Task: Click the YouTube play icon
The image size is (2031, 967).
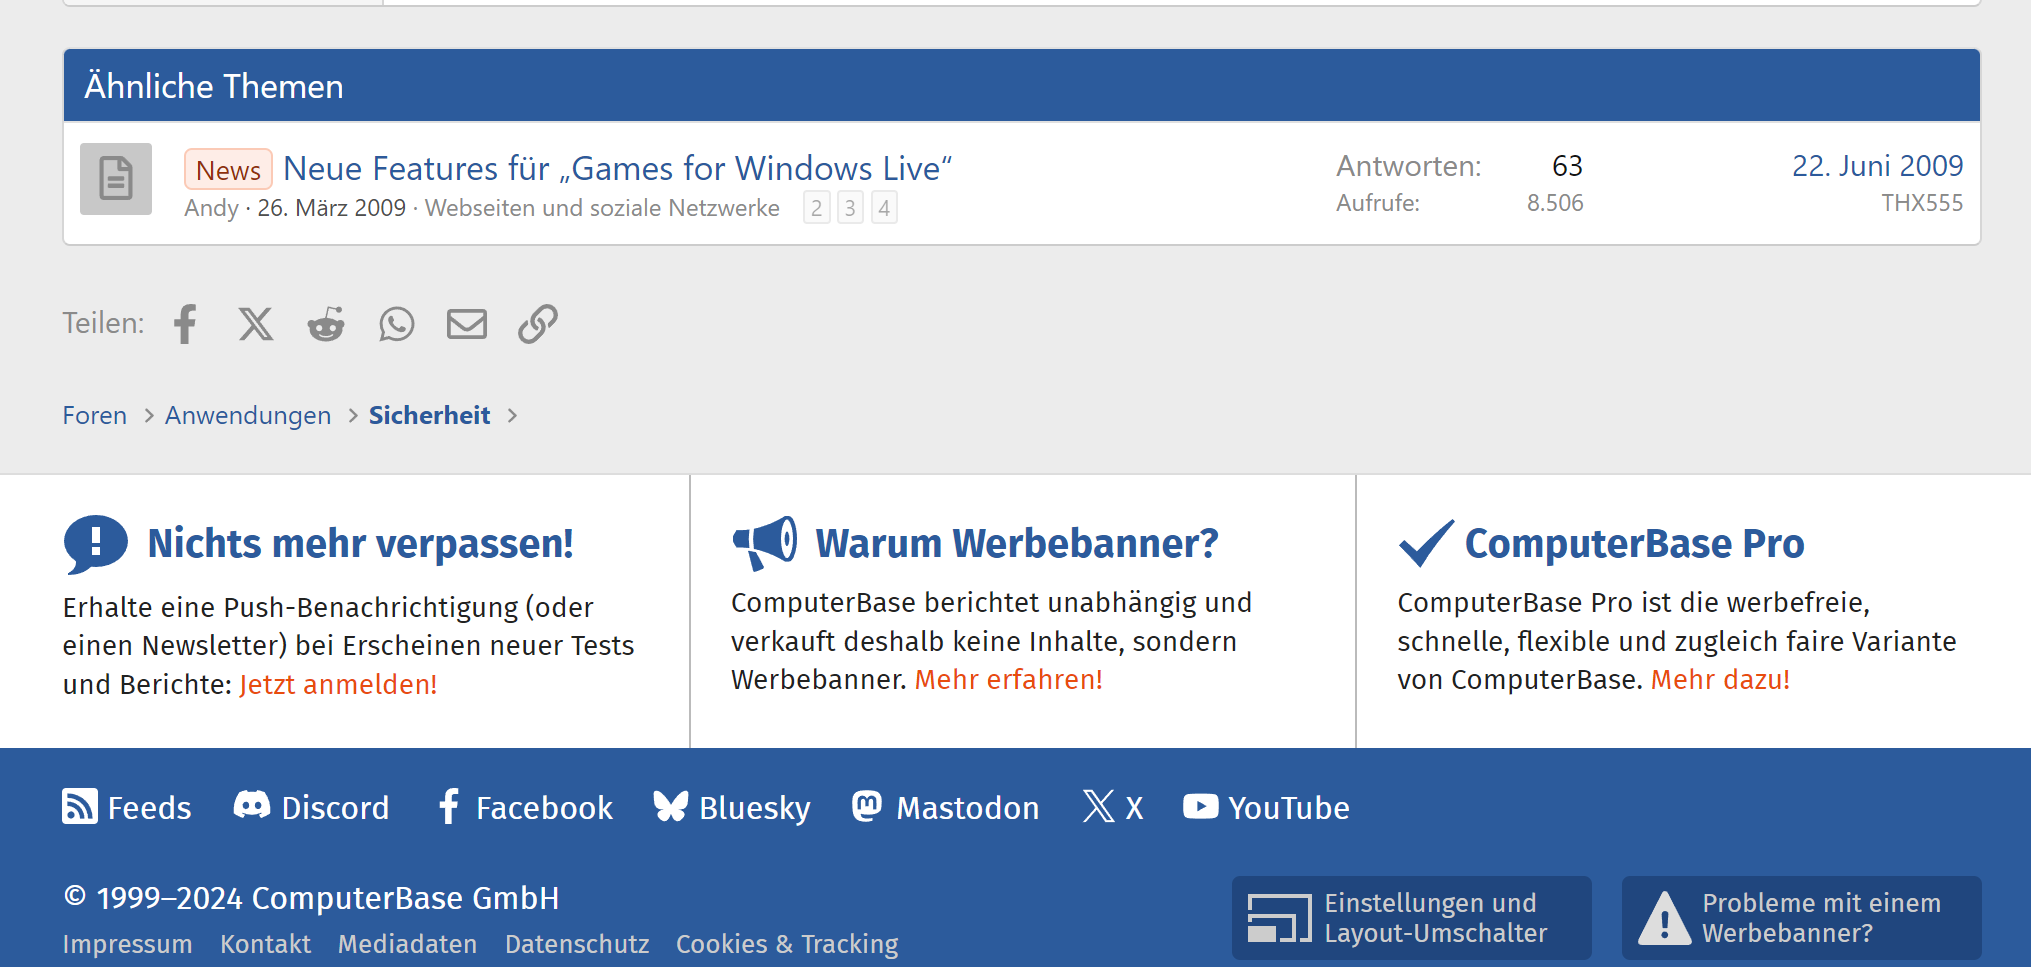Action: pos(1201,806)
